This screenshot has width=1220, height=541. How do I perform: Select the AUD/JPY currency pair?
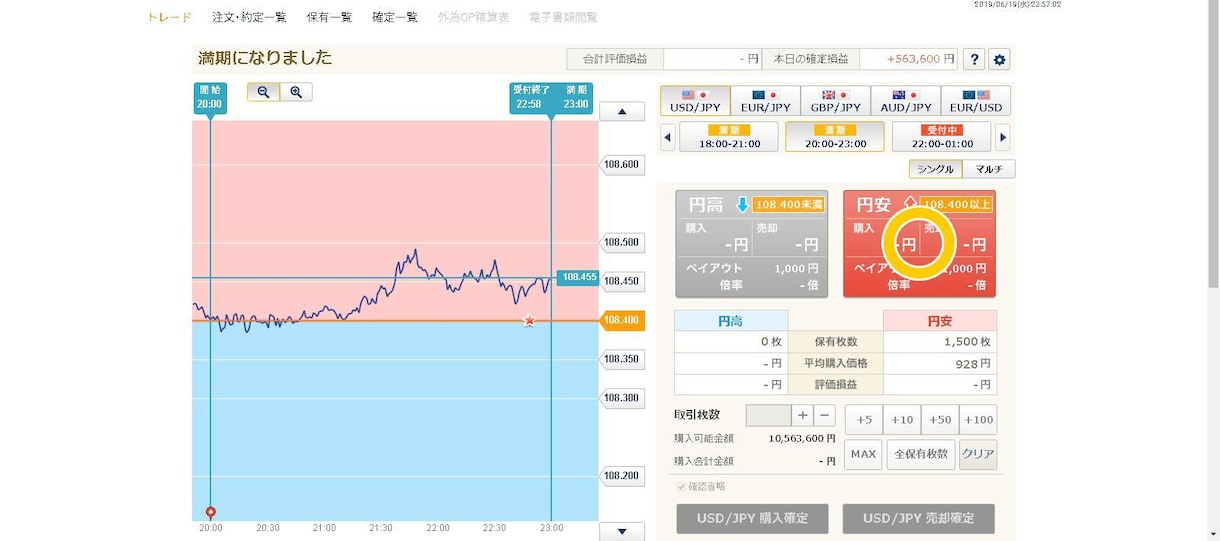click(905, 101)
